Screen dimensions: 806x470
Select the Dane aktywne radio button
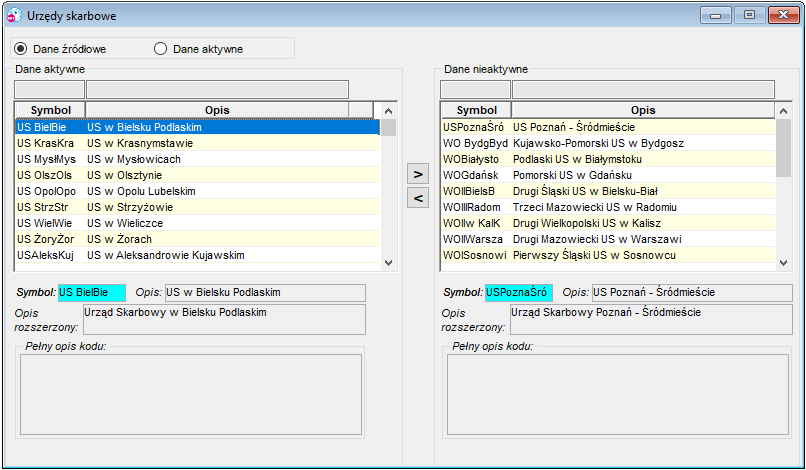click(160, 49)
